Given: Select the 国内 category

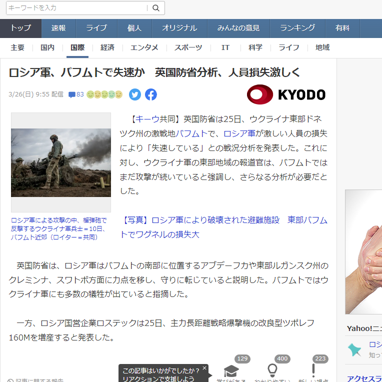Looking at the screenshot, I should 47,48.
